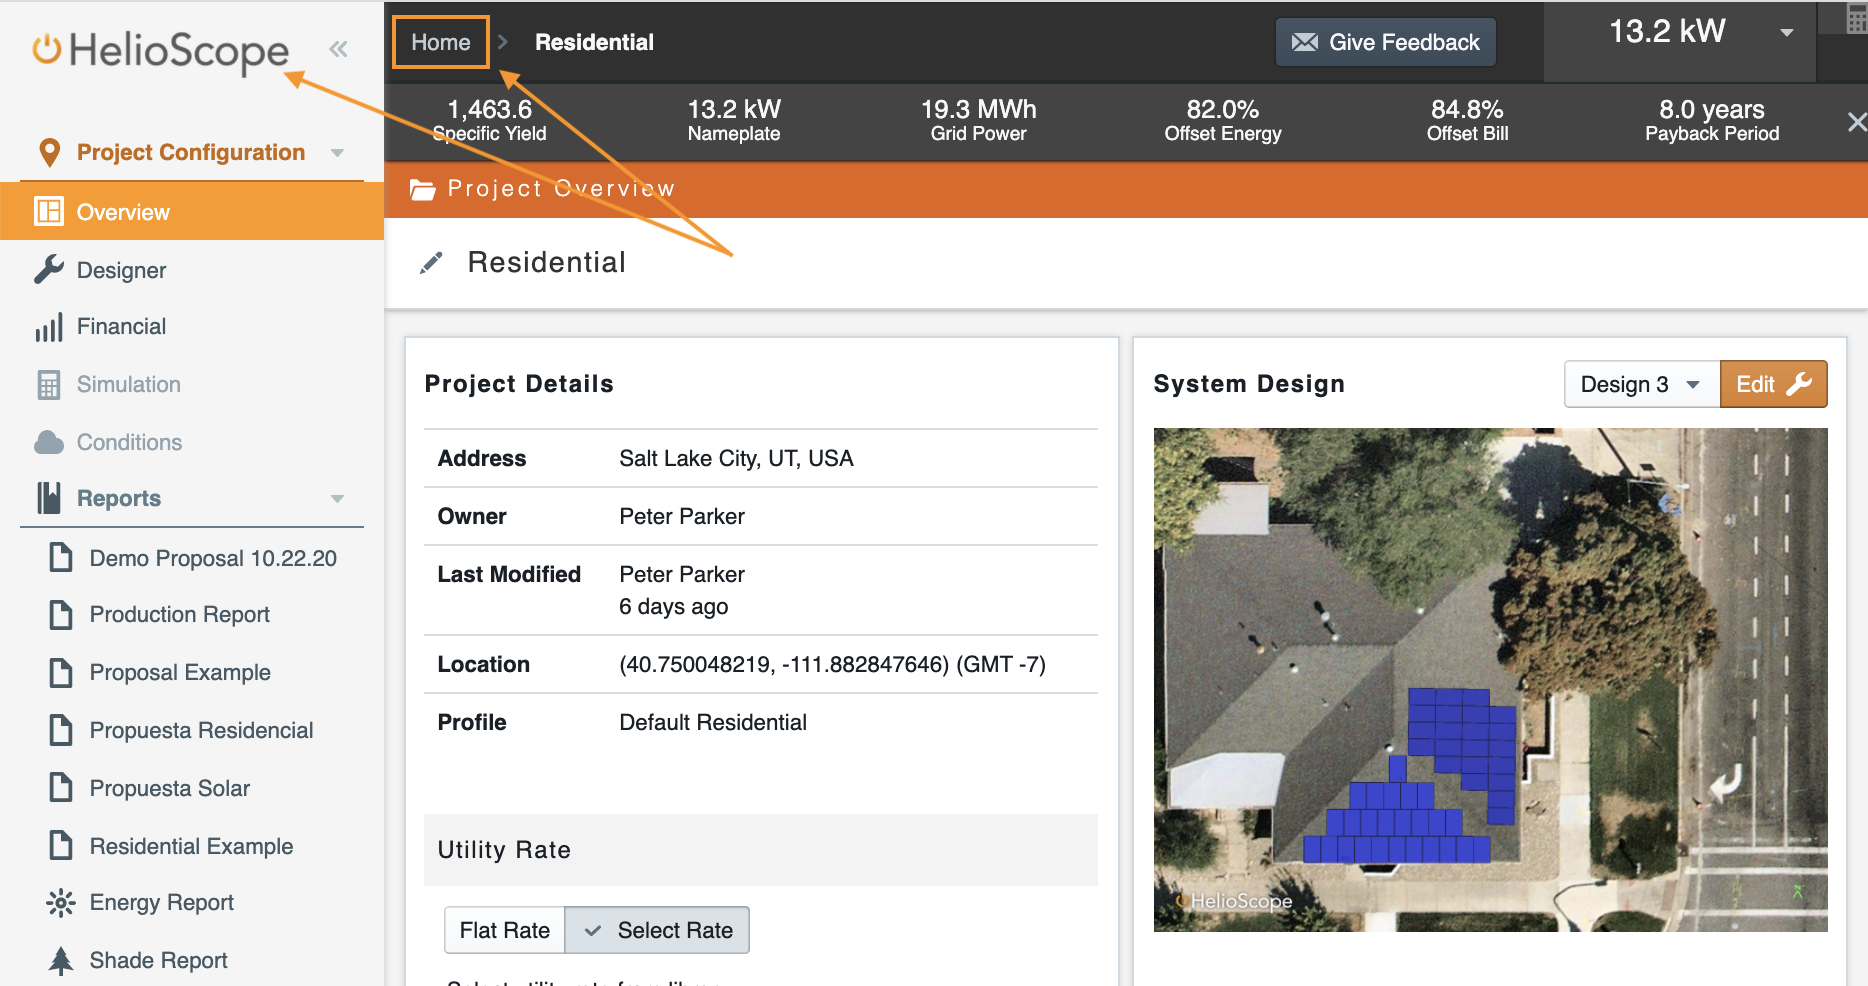
Task: Open the Design 3 dropdown
Action: pyautogui.click(x=1642, y=384)
